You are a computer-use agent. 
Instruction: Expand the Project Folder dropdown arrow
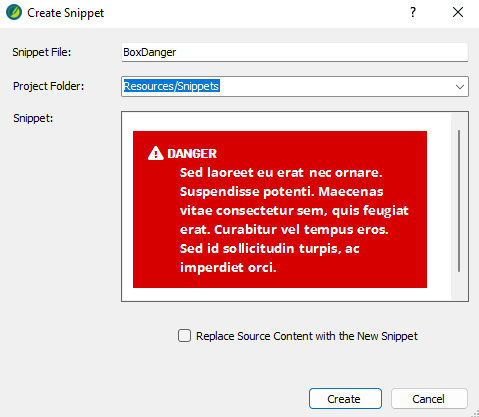click(460, 87)
